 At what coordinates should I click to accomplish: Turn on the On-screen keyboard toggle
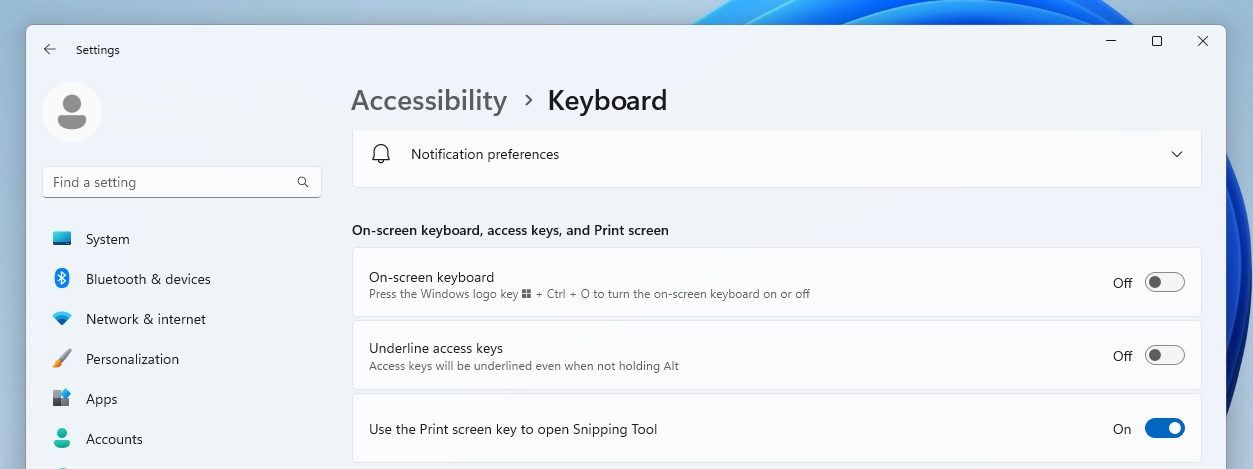pos(1164,282)
